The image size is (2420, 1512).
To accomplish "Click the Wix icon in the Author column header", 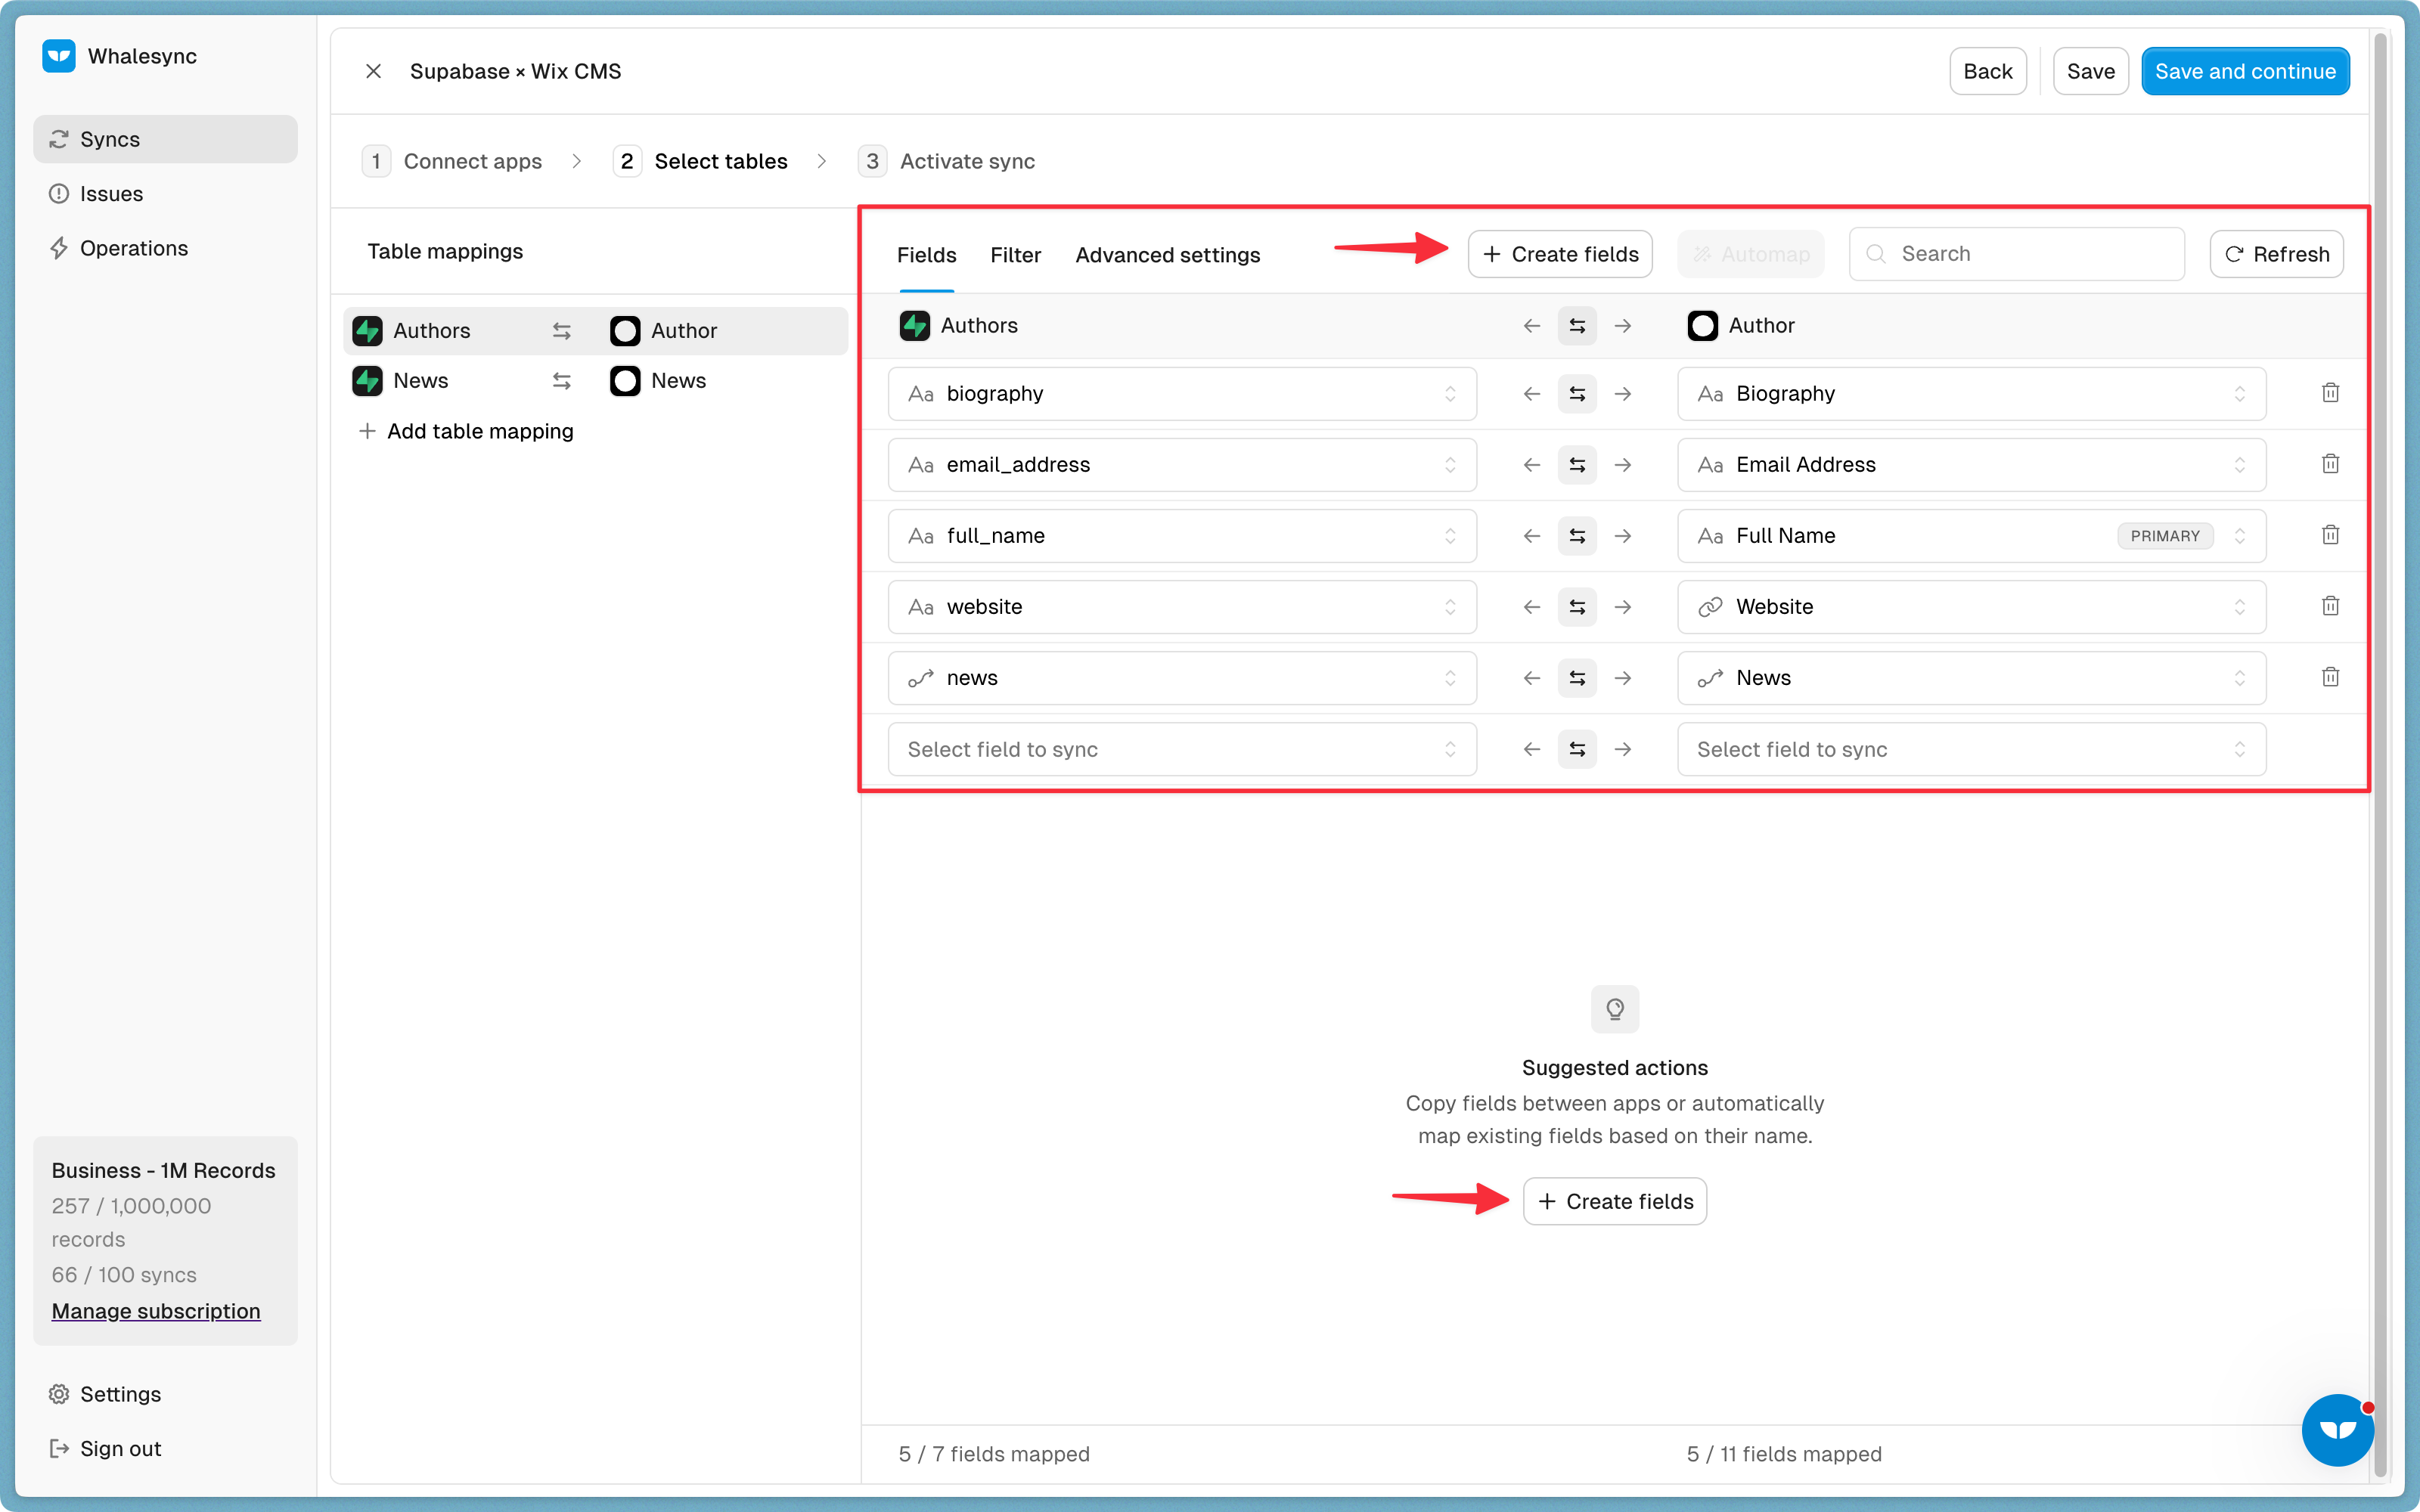I will [1702, 326].
